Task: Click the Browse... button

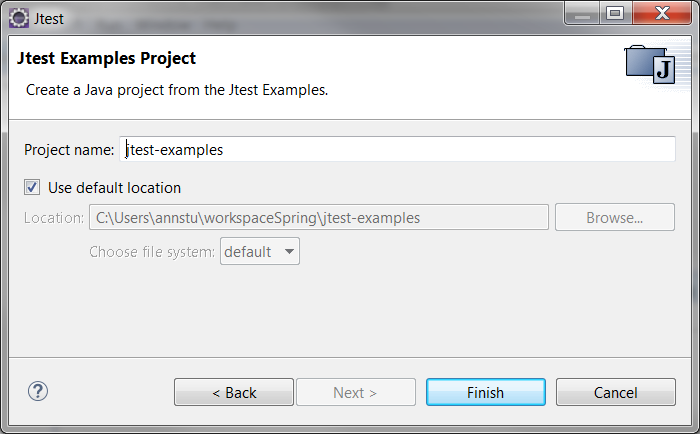Action: [x=615, y=217]
